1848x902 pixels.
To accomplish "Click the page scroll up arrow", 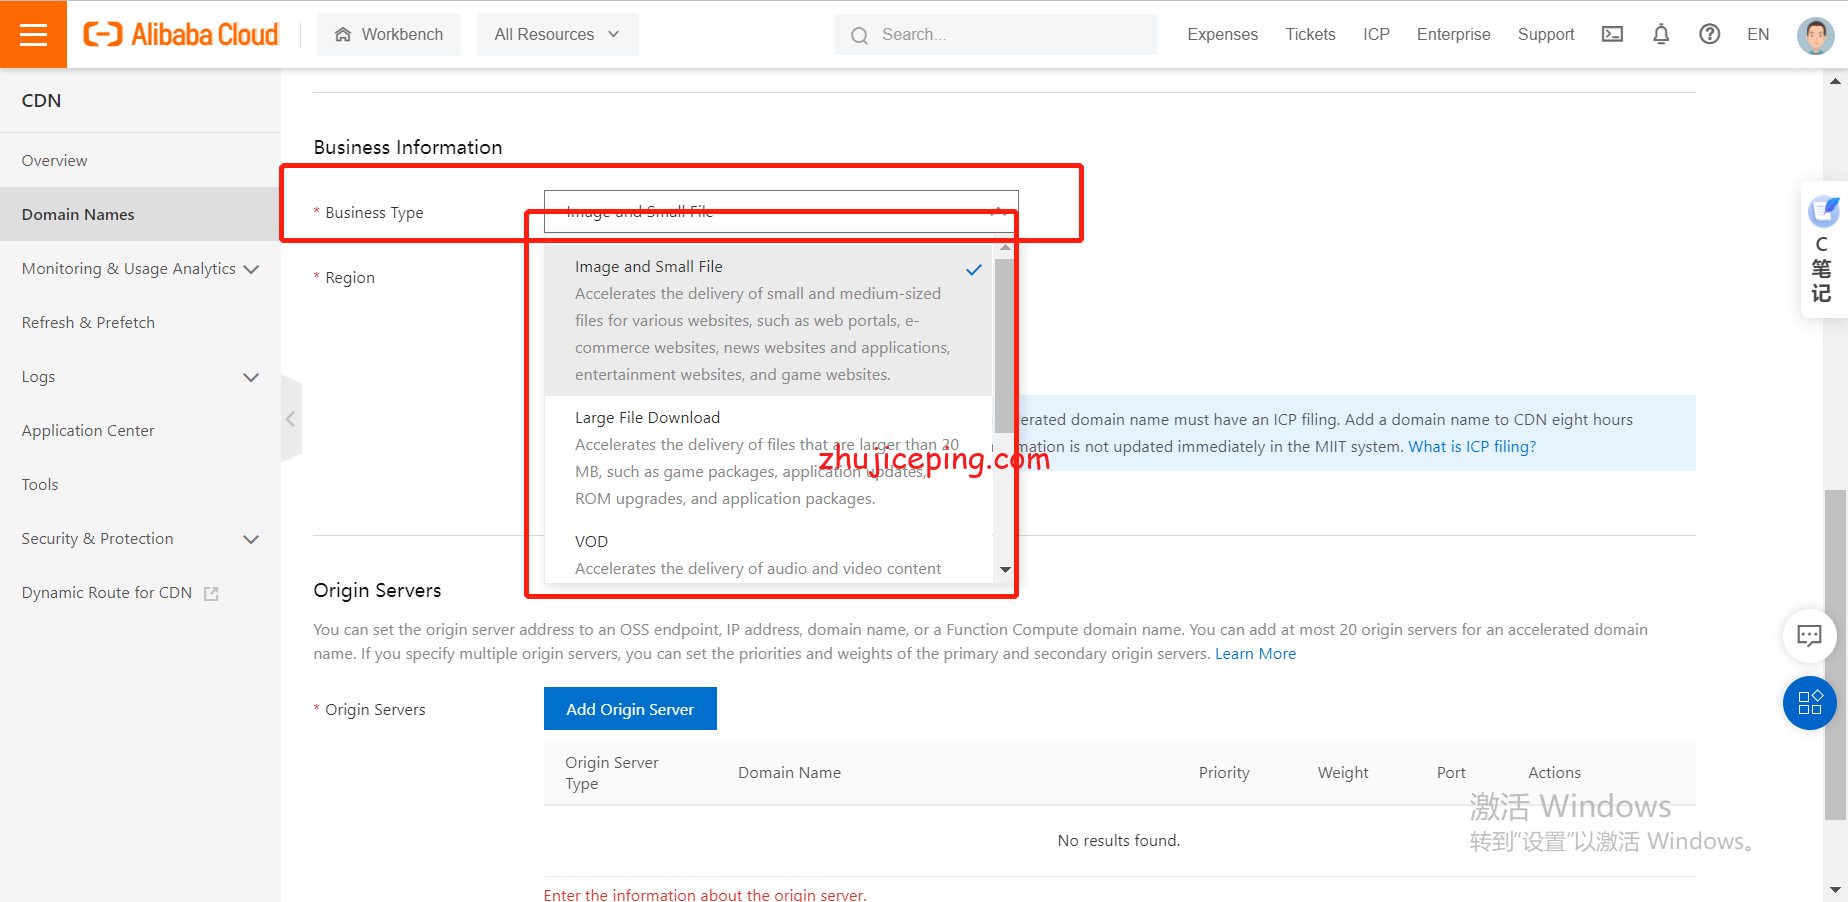I will point(1835,81).
